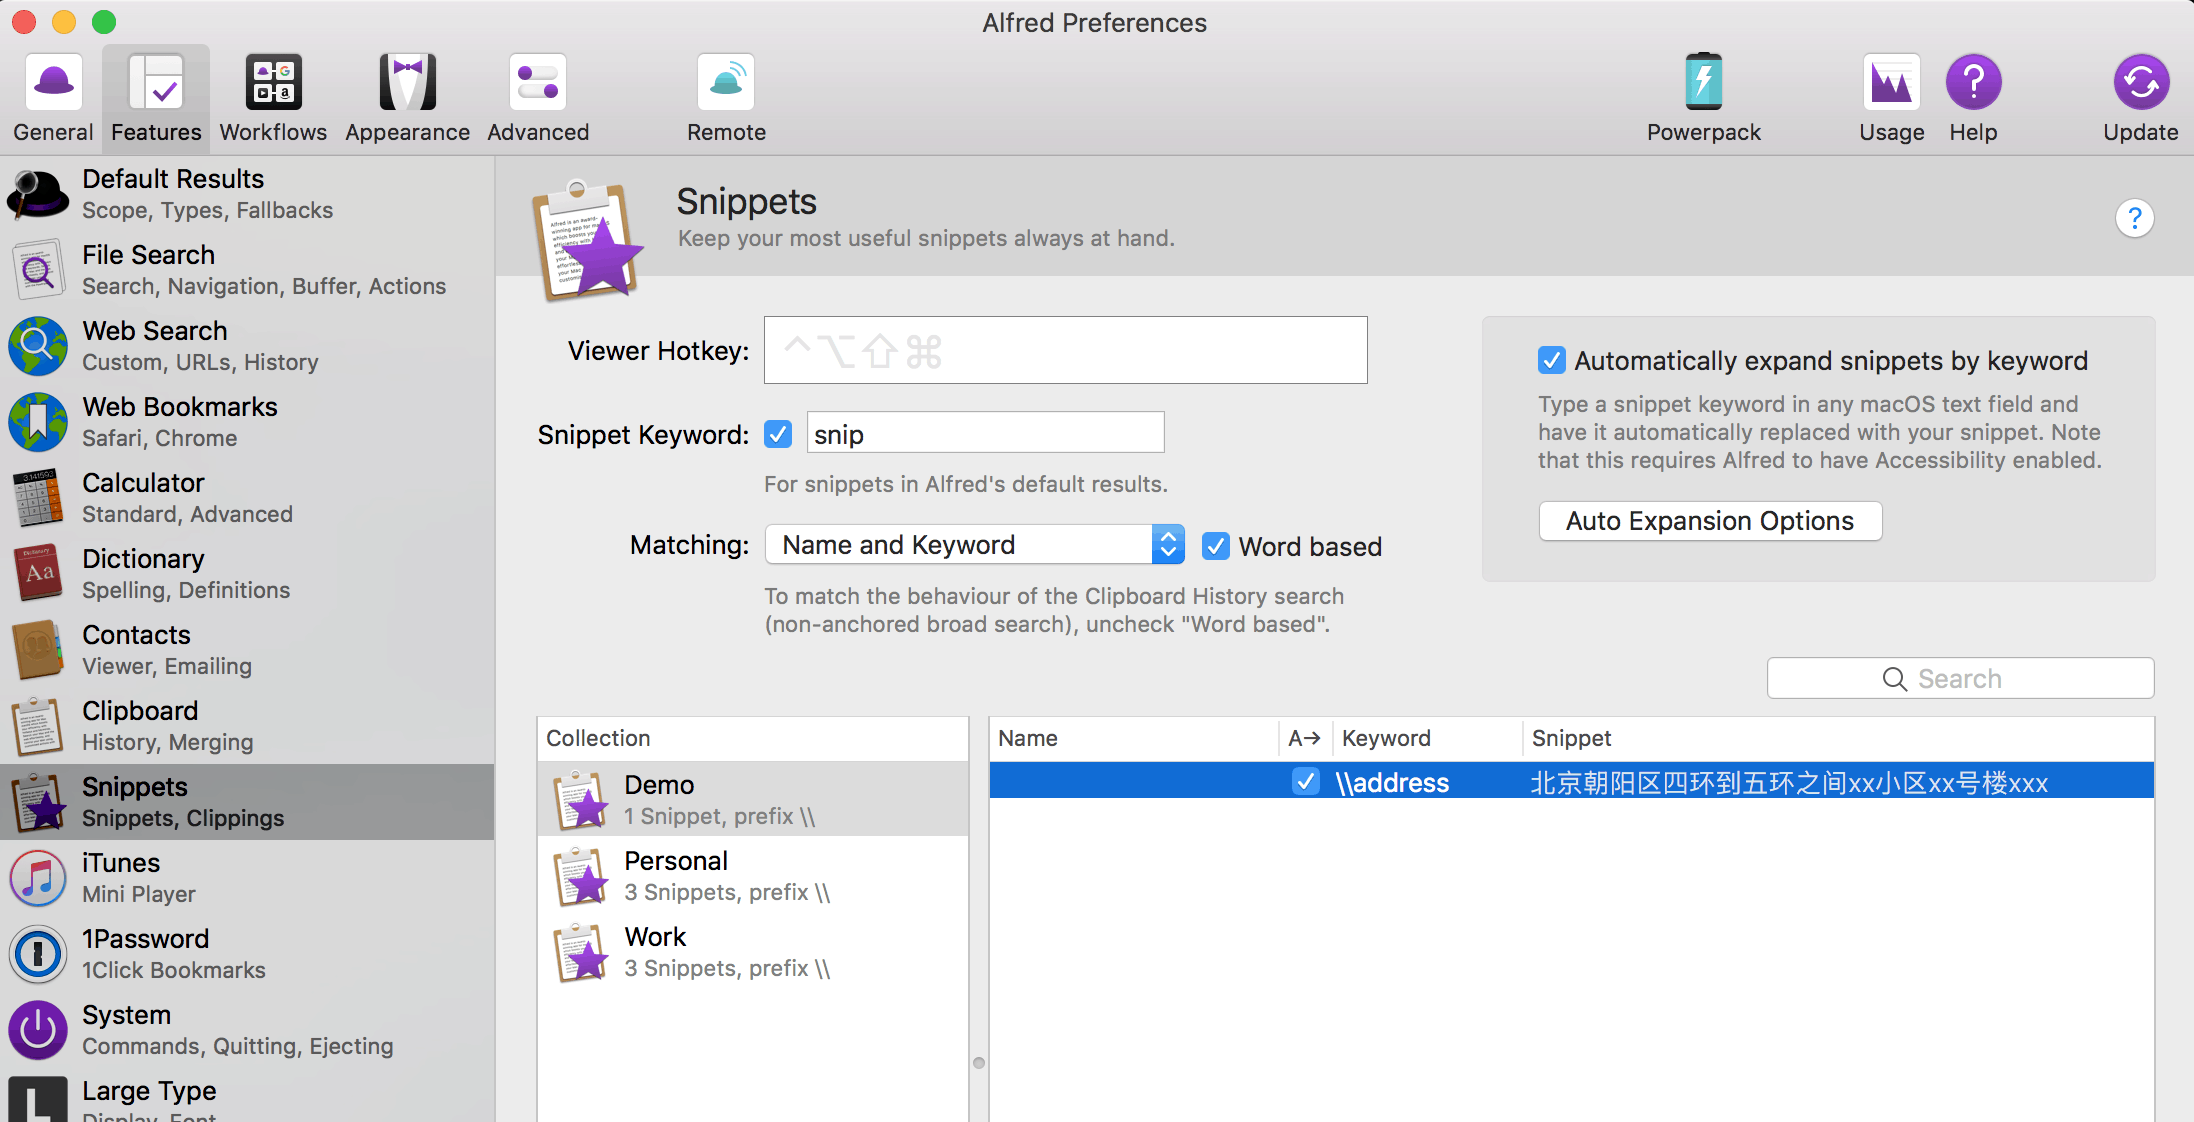Image resolution: width=2194 pixels, height=1122 pixels.
Task: Disable automatically expand snippets by keyword
Action: click(1551, 360)
